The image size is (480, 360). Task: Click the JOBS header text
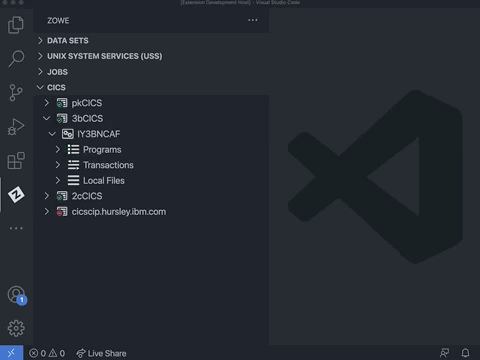point(57,72)
